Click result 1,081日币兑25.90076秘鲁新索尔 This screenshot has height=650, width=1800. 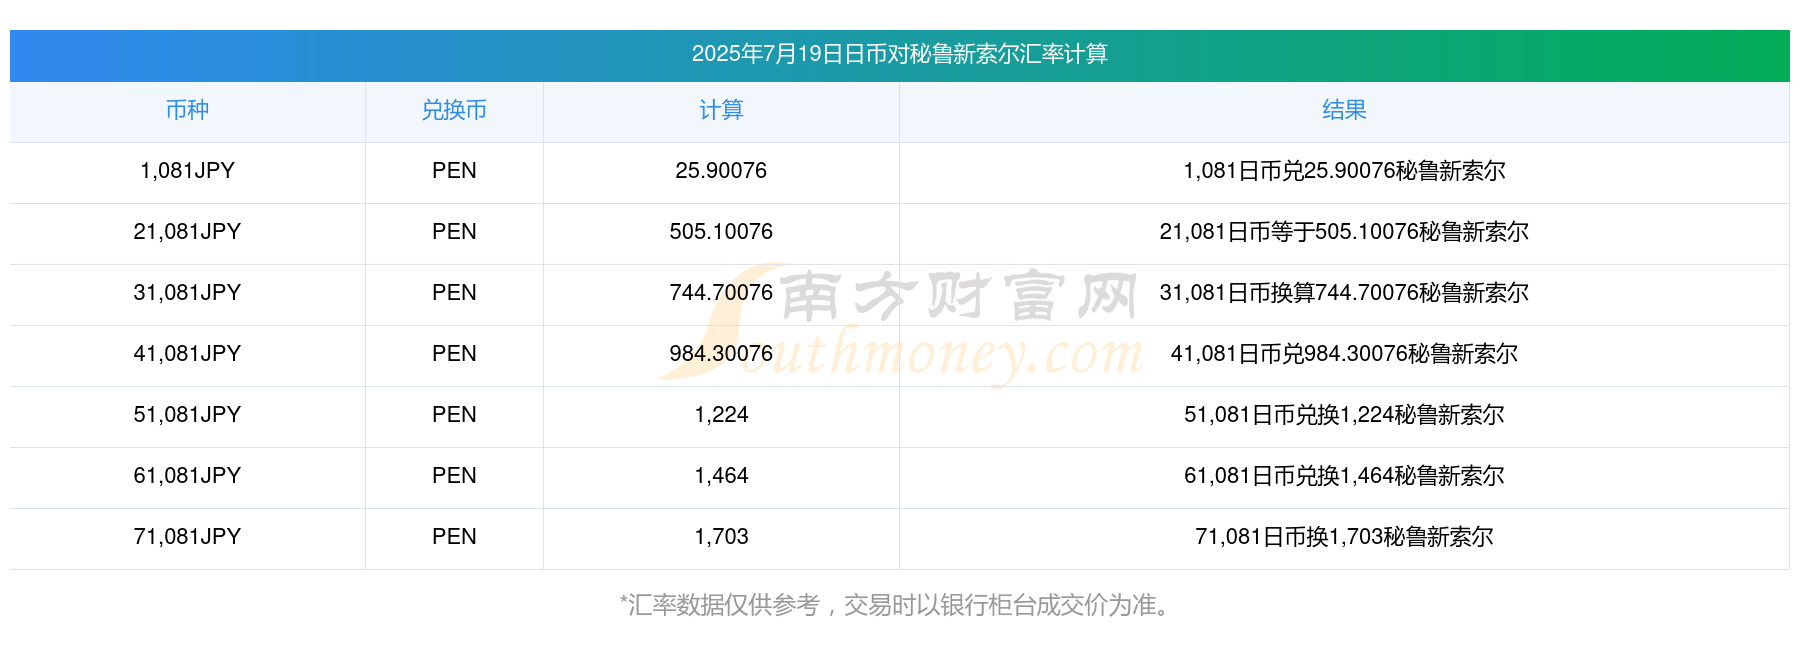1344,171
